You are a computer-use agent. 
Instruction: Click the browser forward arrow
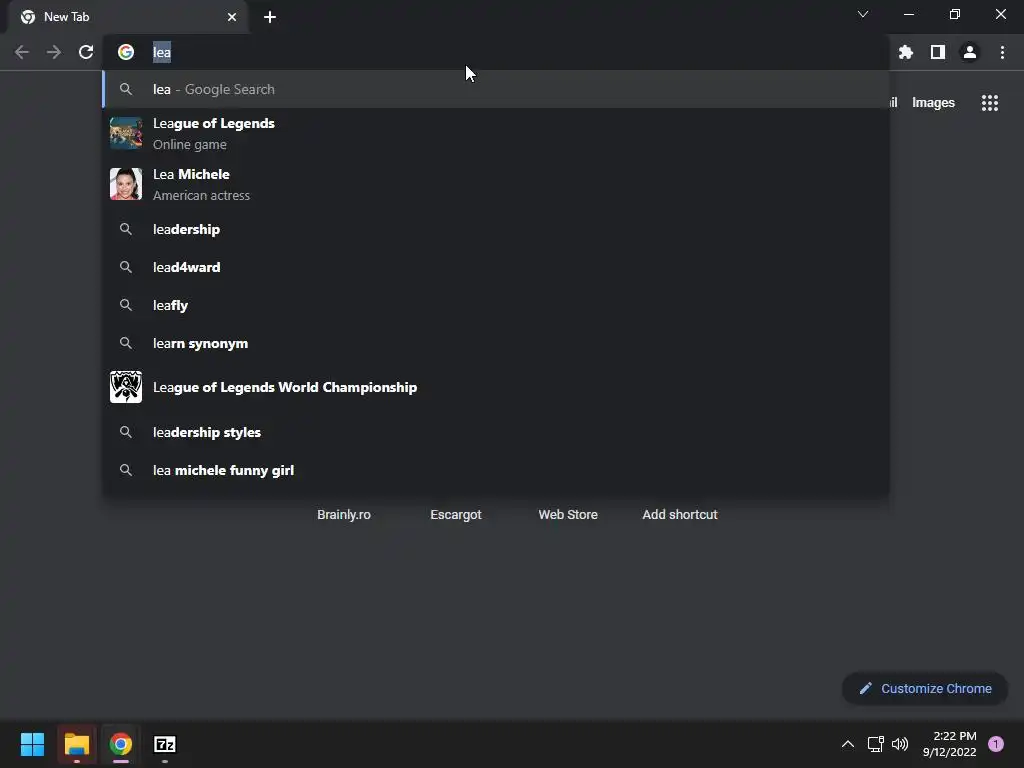54,52
